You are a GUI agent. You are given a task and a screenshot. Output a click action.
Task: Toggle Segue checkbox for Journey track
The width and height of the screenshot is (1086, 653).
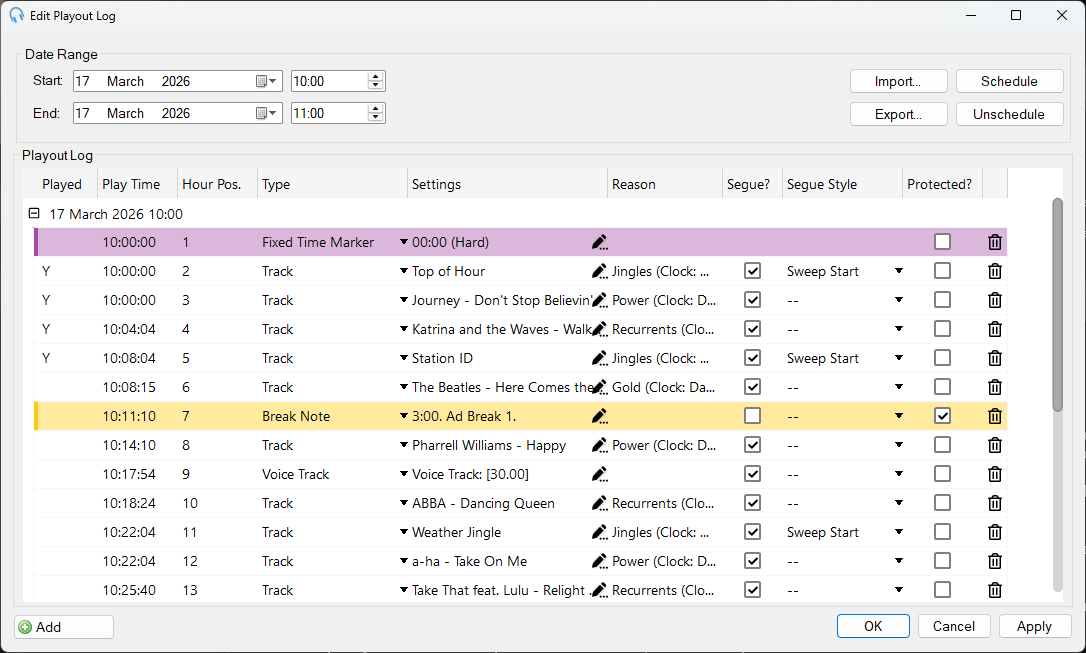(x=752, y=300)
